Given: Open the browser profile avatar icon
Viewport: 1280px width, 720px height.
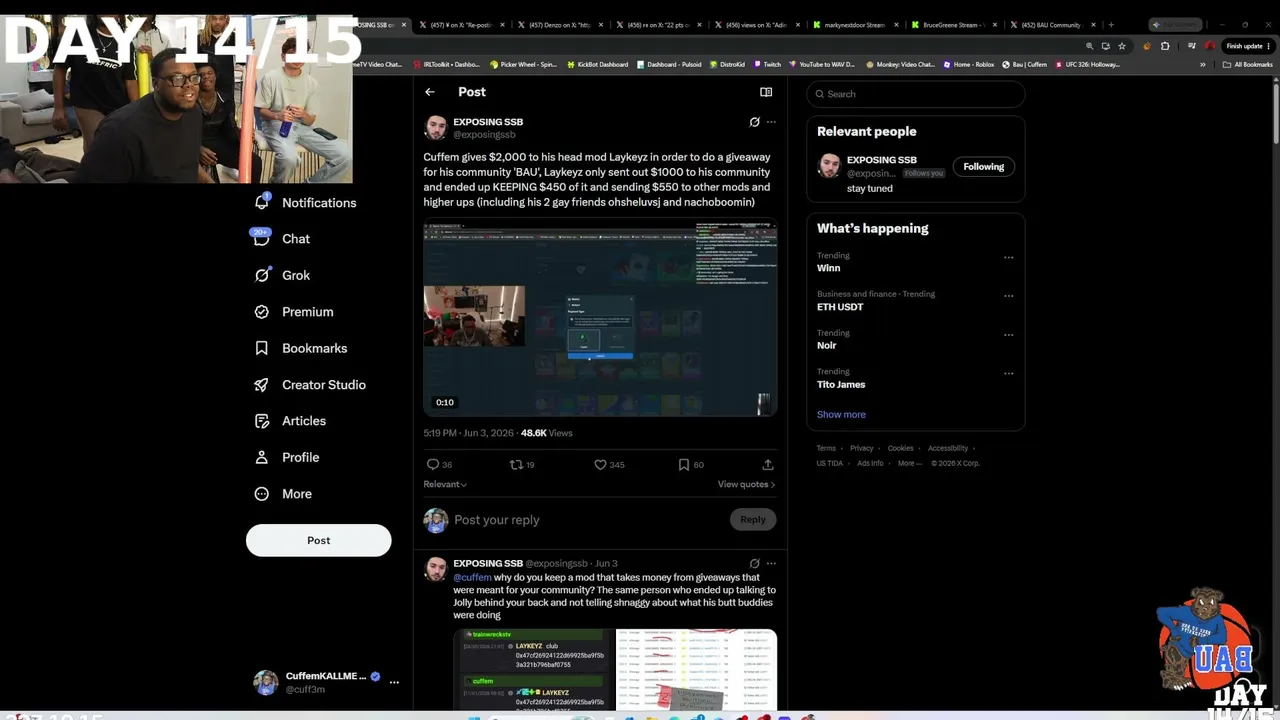Looking at the screenshot, I should tap(1210, 46).
